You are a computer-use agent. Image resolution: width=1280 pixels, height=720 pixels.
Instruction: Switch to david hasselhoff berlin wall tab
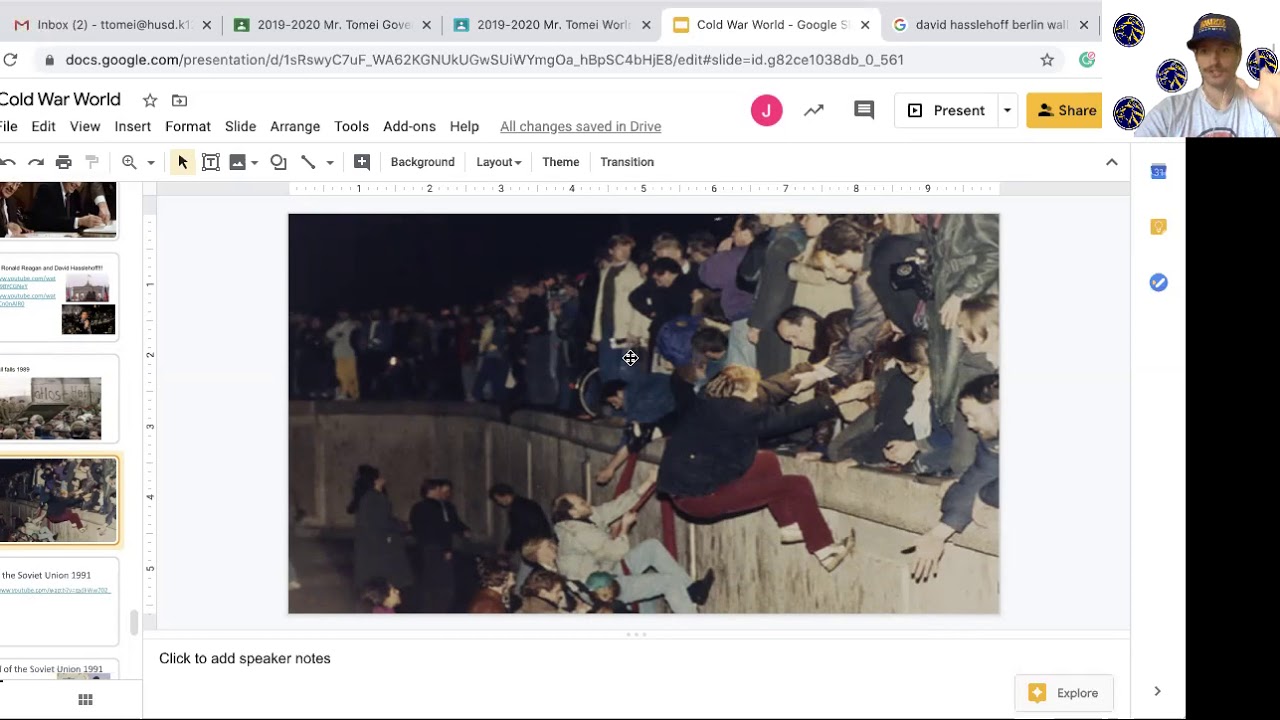[x=991, y=25]
